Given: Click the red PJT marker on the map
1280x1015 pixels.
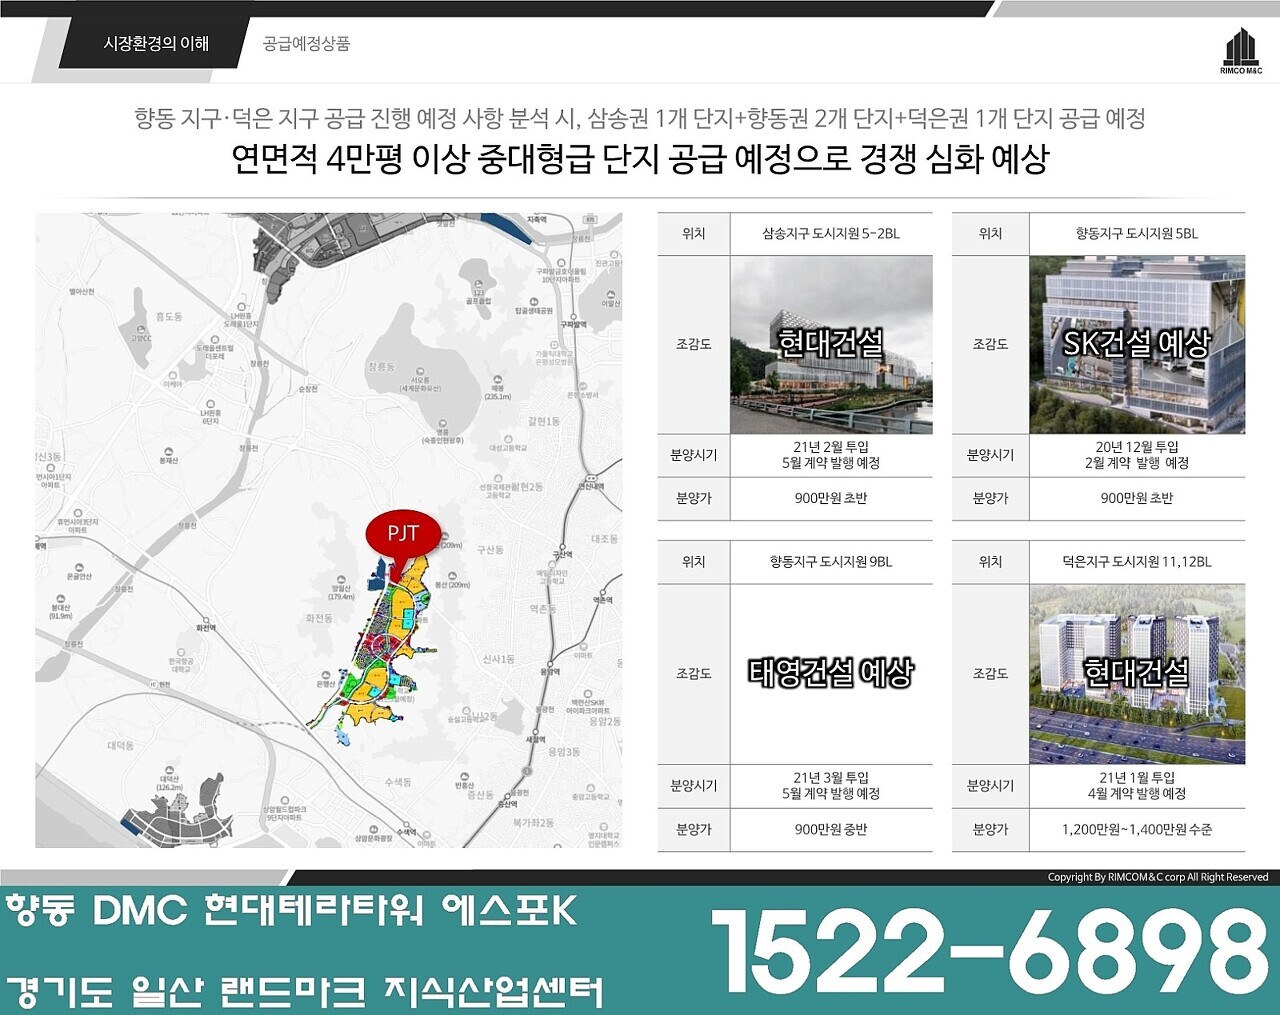Looking at the screenshot, I should pos(403,534).
